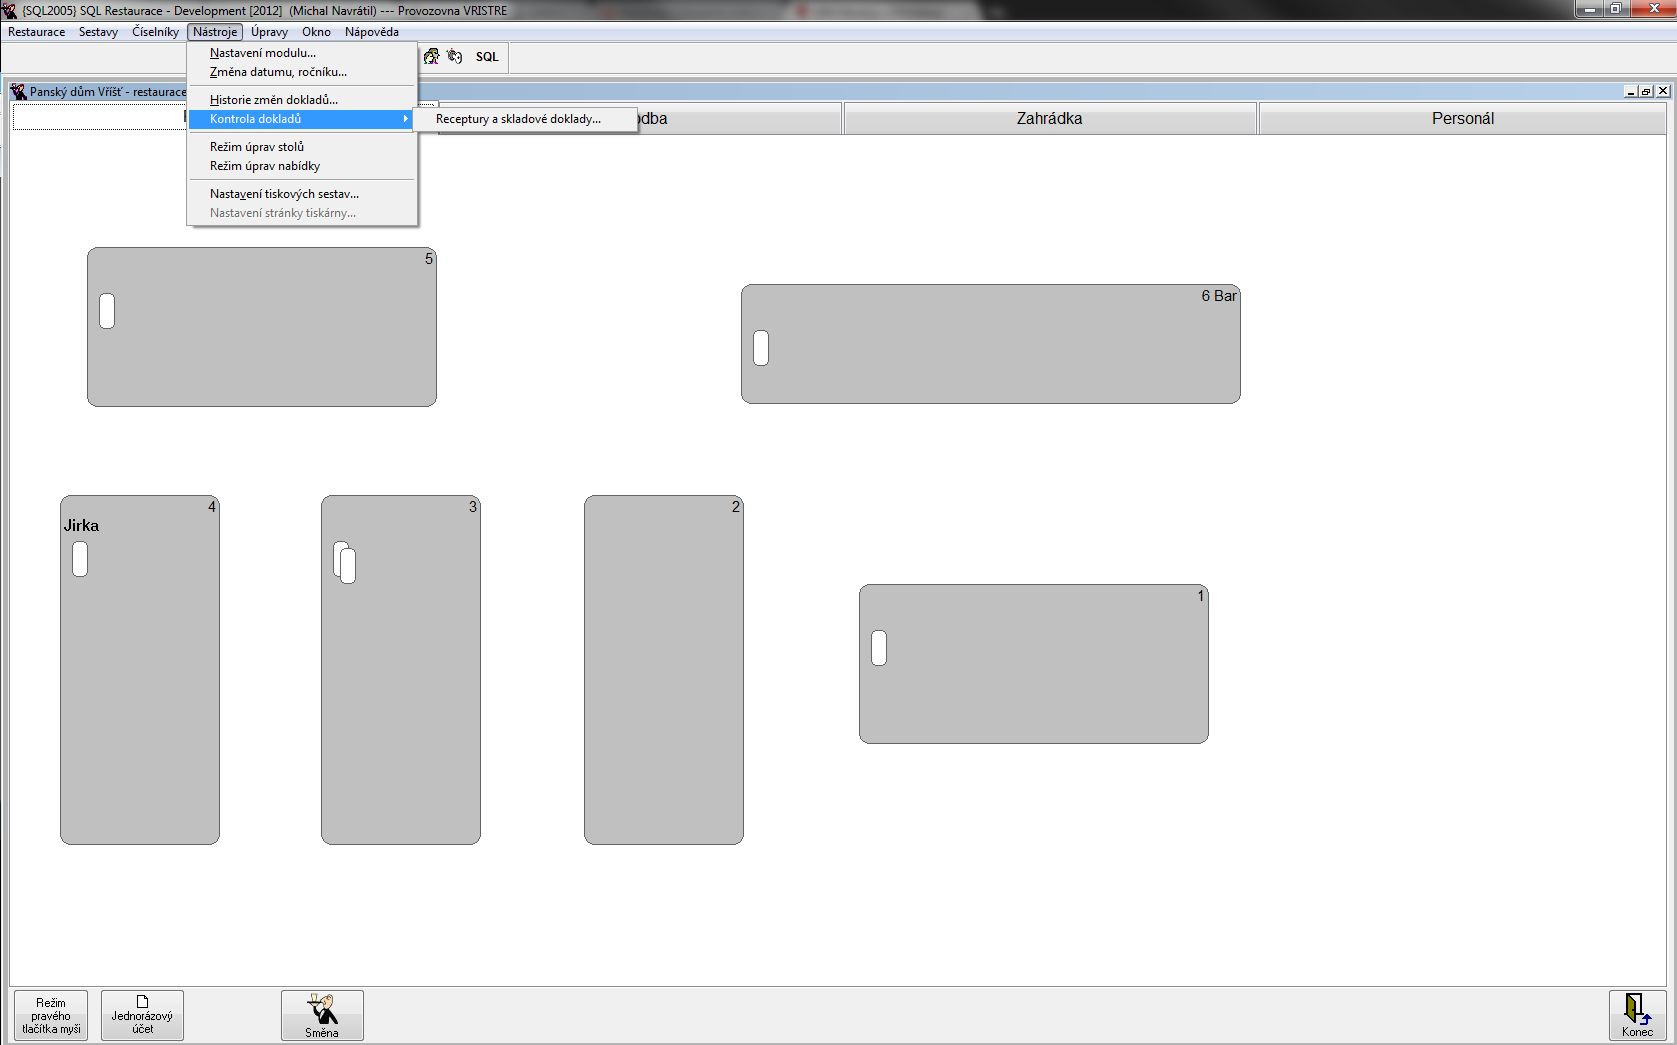Open Historie změn dokladů...
The height and width of the screenshot is (1045, 1677).
pos(302,100)
